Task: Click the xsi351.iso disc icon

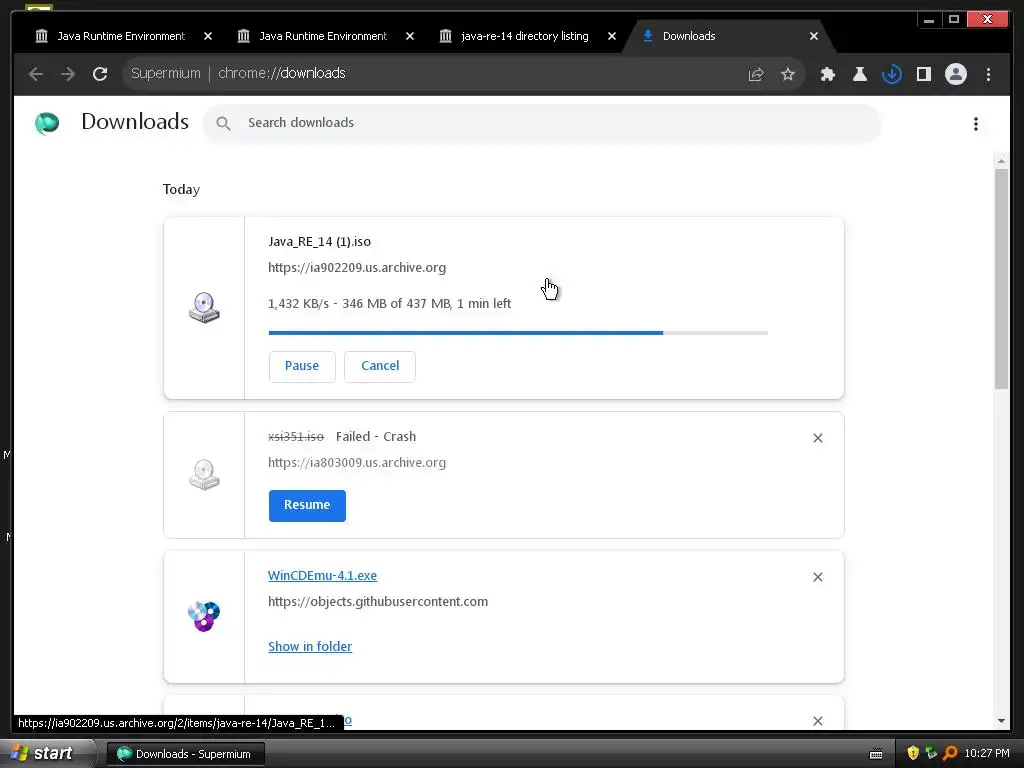Action: point(204,474)
